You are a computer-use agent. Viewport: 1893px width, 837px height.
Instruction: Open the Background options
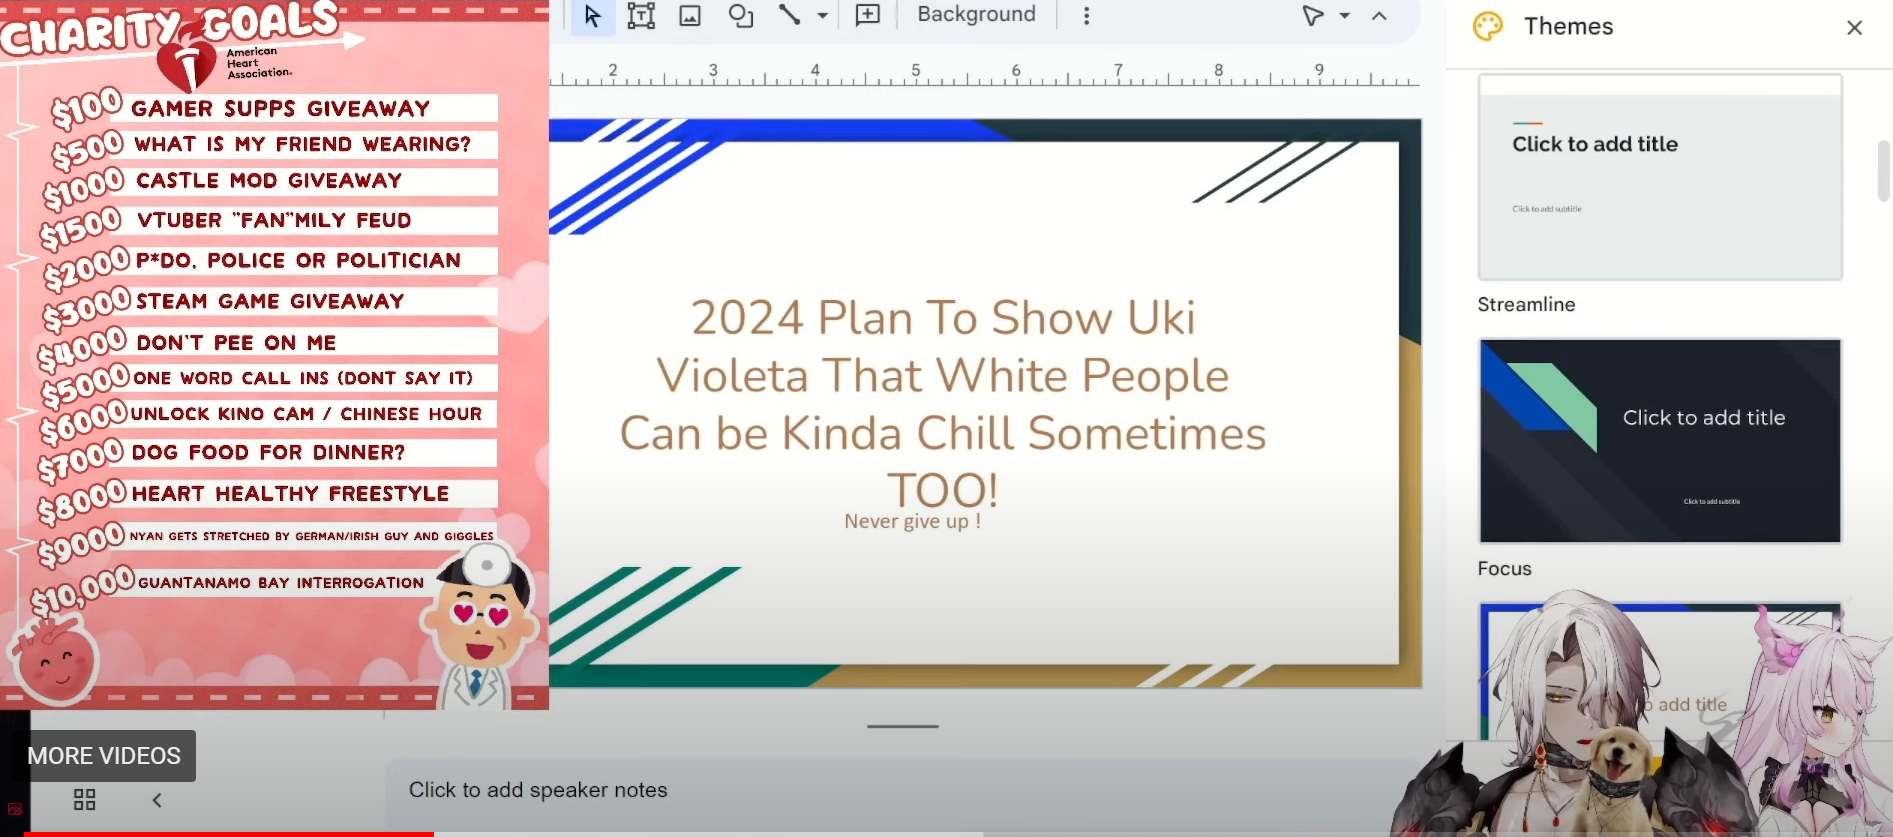click(976, 14)
